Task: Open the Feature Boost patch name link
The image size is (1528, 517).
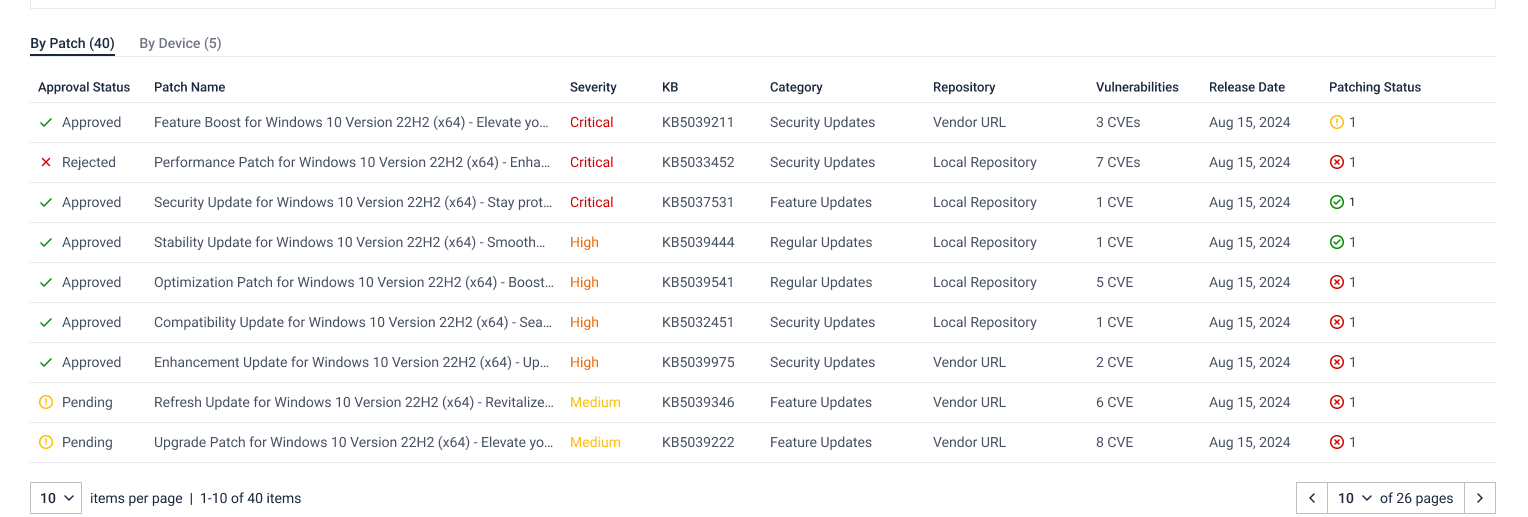Action: 351,122
